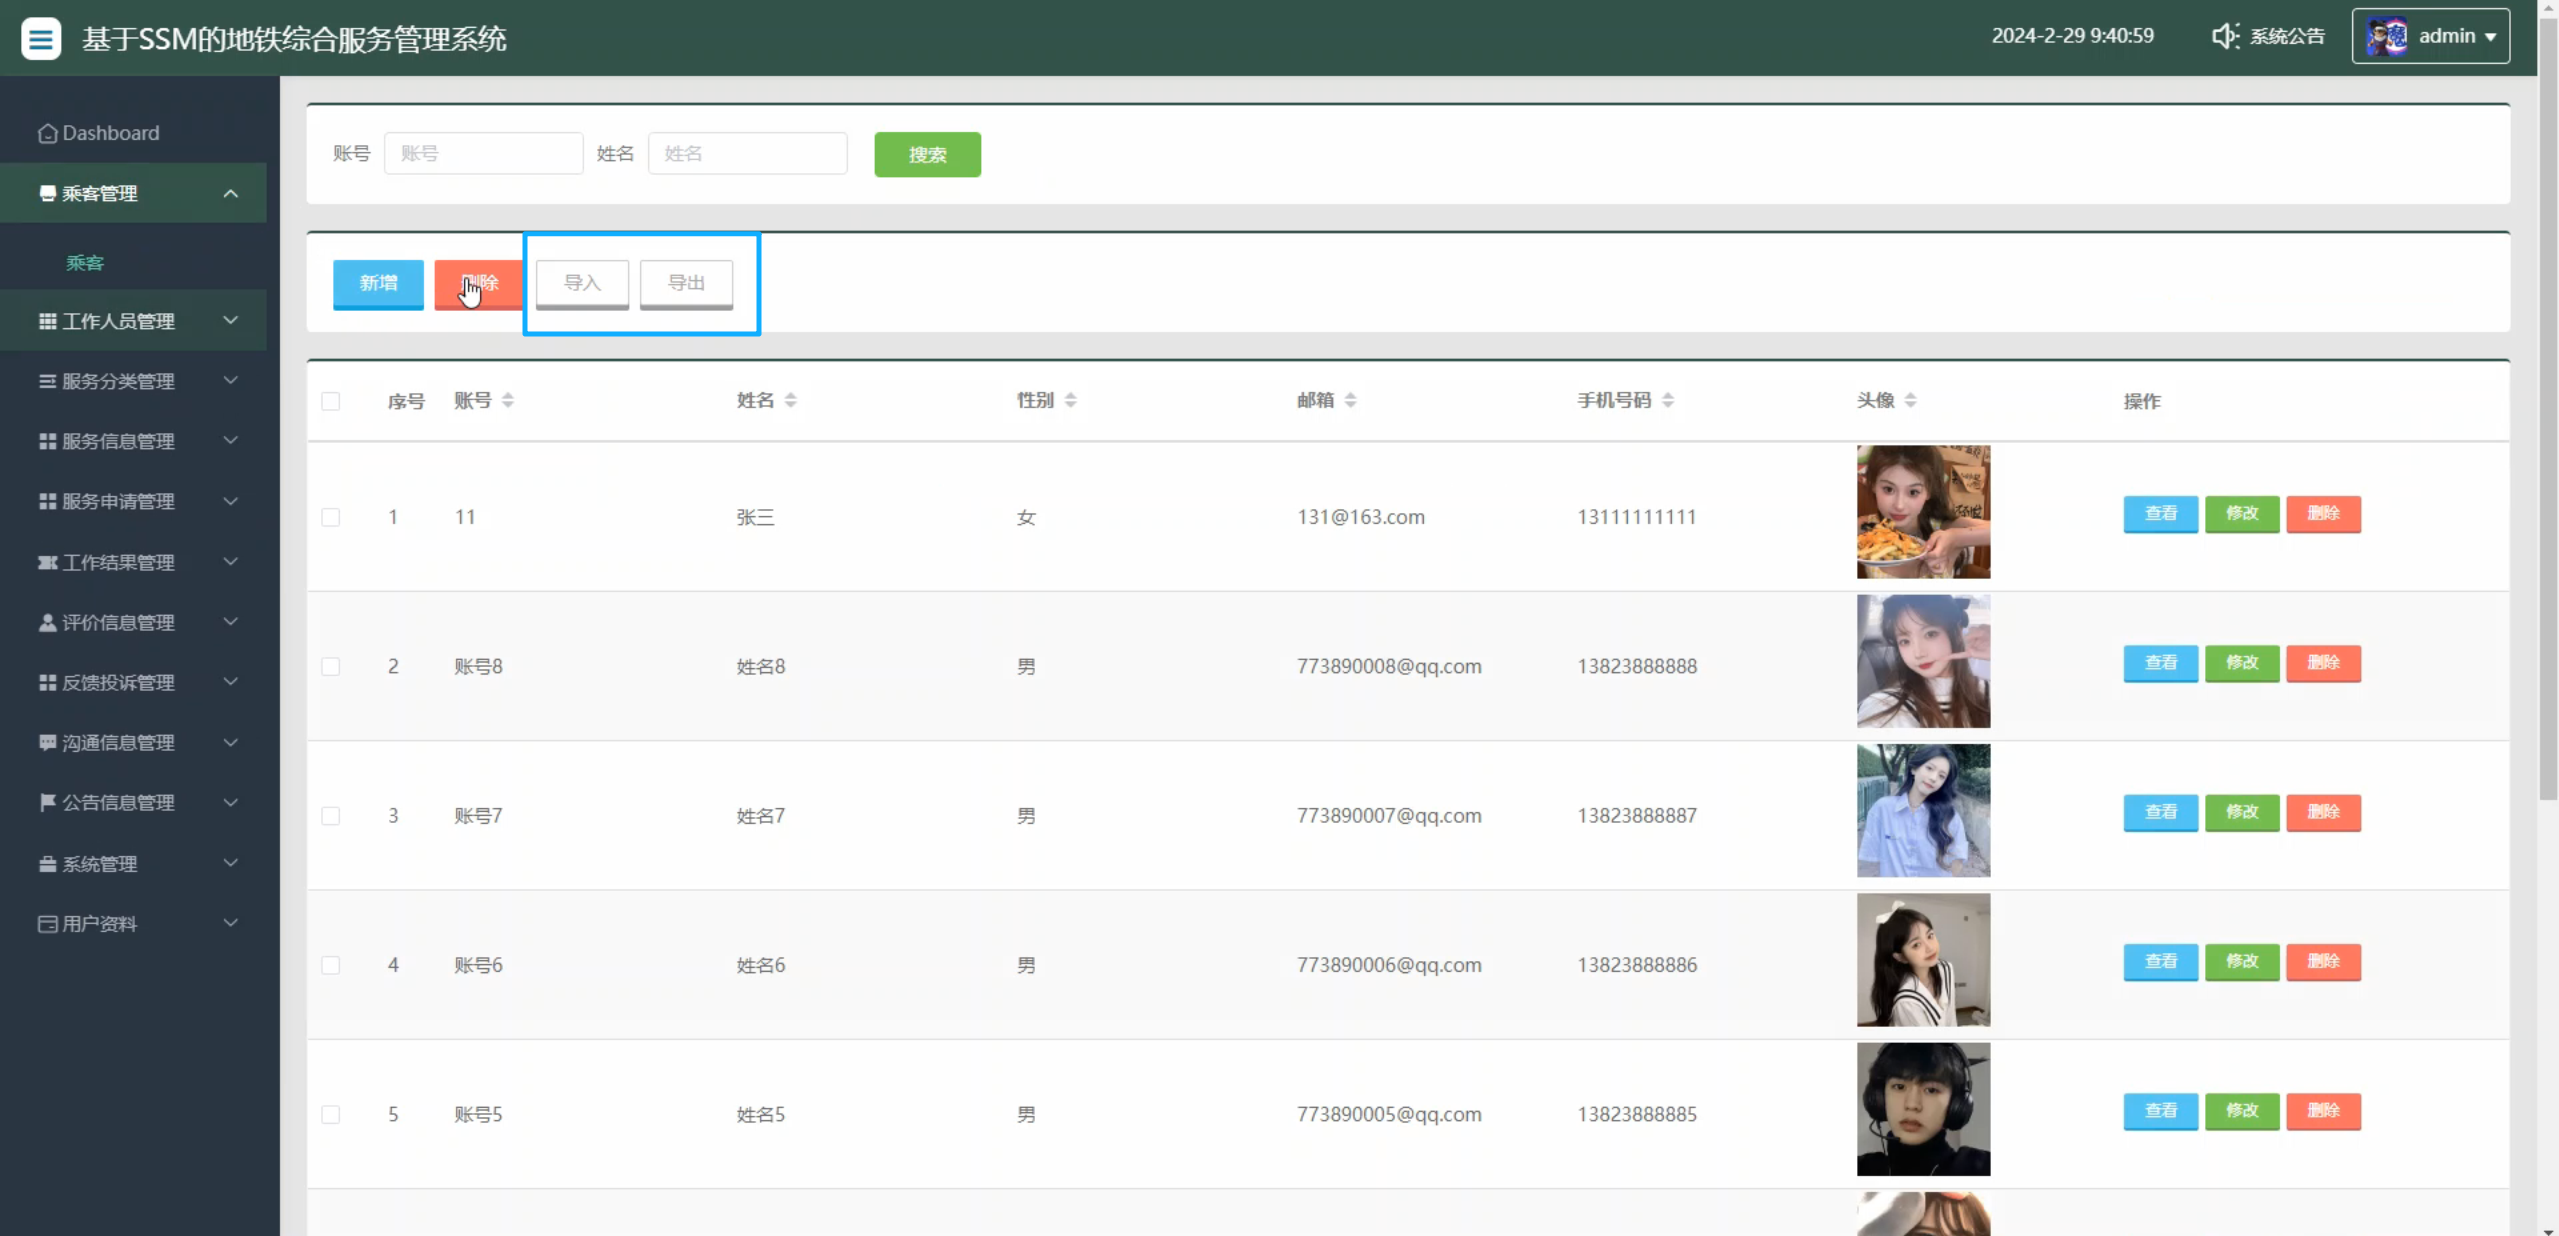Sort by the 手机号码 column arrows
The image size is (2559, 1236).
(x=1668, y=400)
